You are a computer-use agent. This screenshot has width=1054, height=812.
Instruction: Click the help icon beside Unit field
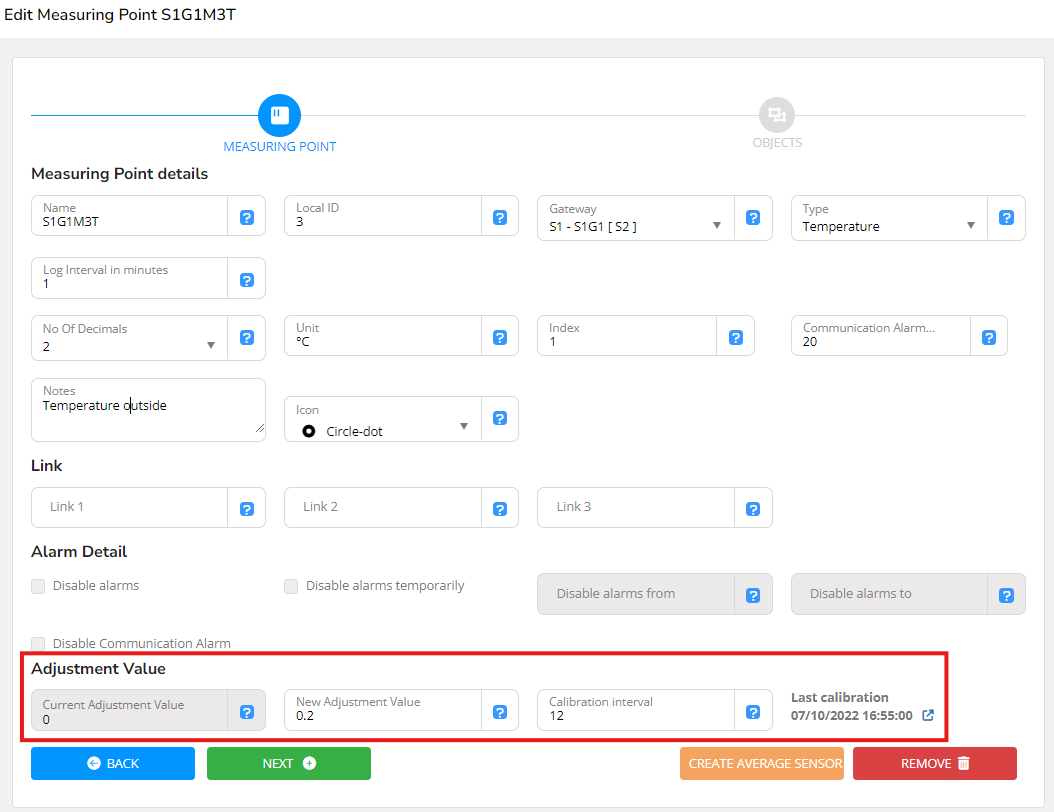500,337
